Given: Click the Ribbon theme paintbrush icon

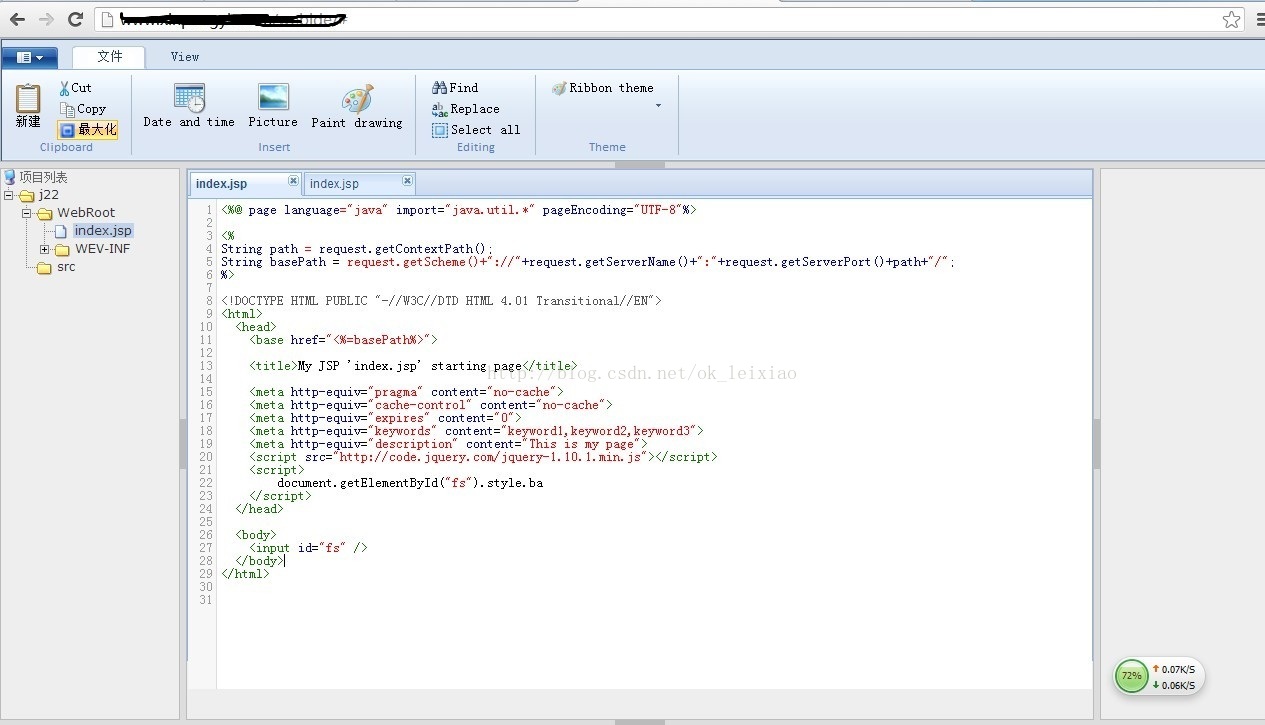Looking at the screenshot, I should point(559,88).
